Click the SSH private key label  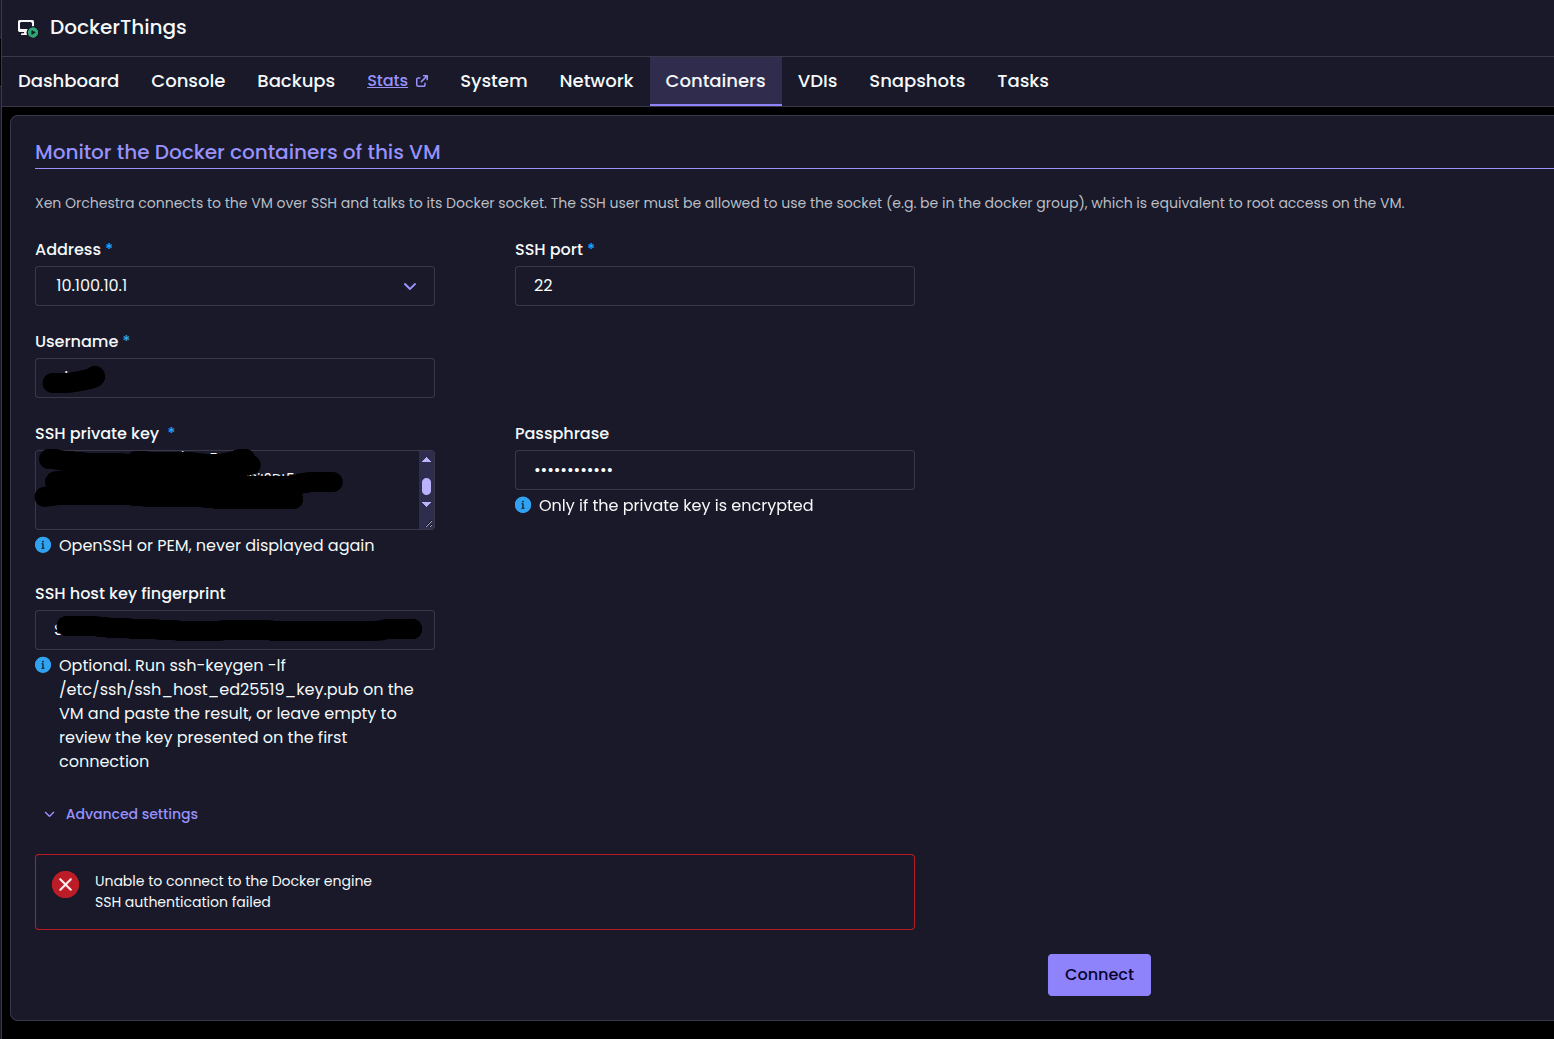pos(97,433)
